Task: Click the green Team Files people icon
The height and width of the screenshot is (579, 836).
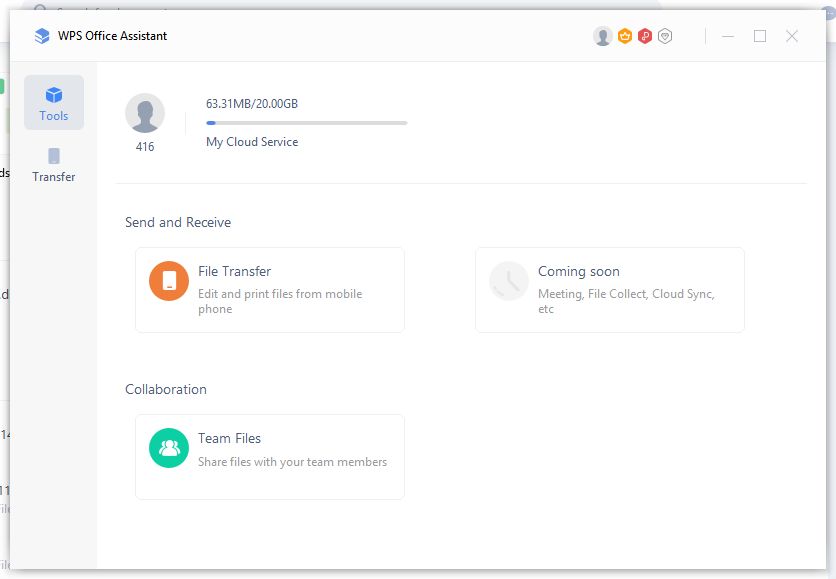Action: [169, 448]
